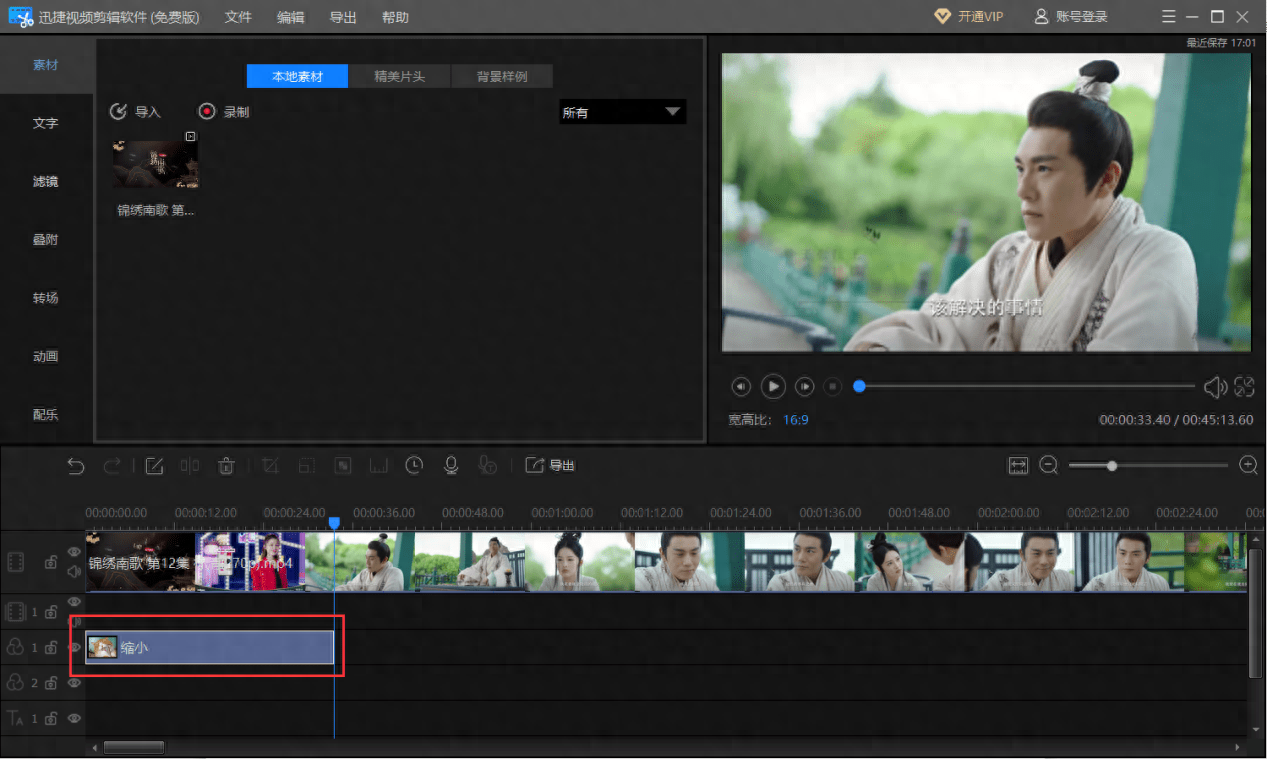Open the 滤镜 panel in sidebar
The height and width of the screenshot is (759, 1267).
click(45, 181)
